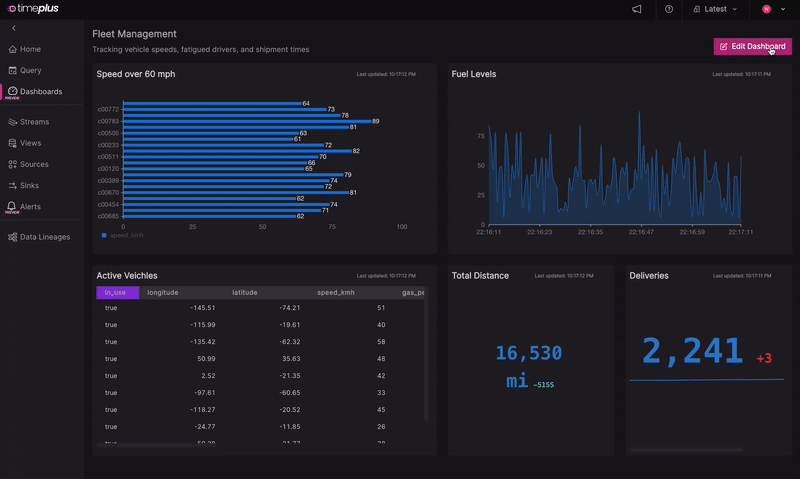Open the Views sidebar link

[30, 143]
